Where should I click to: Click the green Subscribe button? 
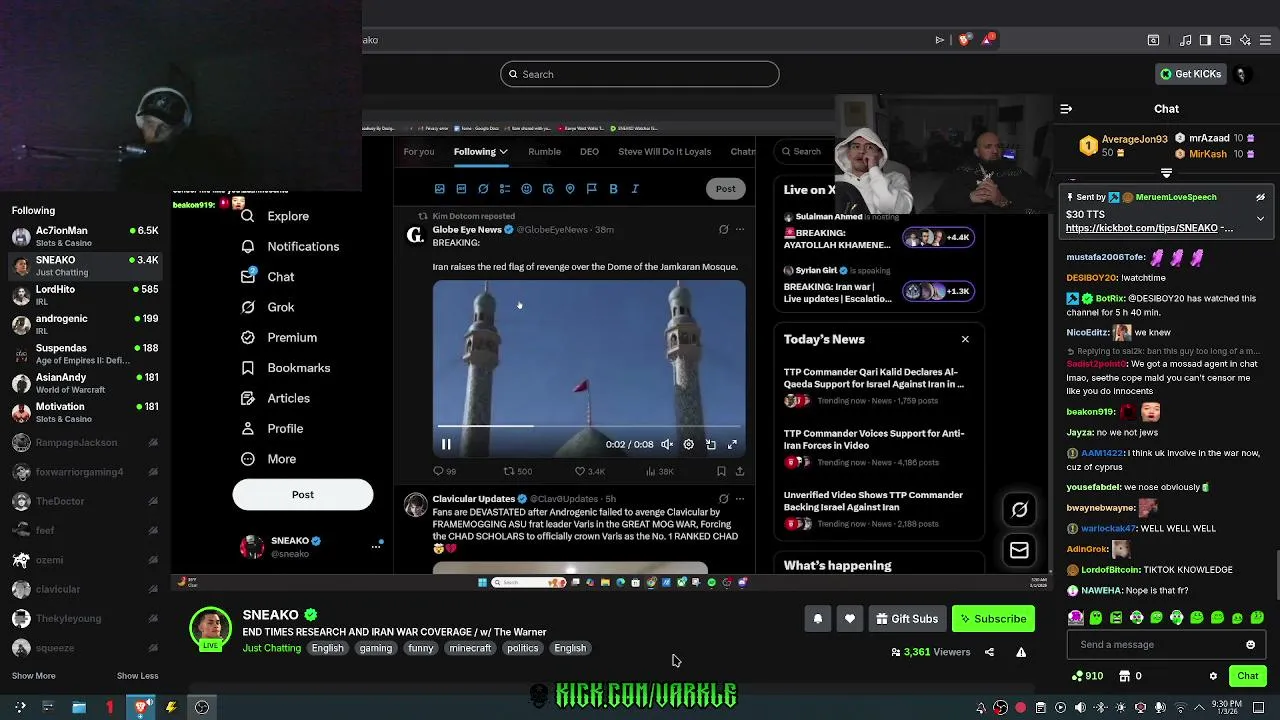click(x=993, y=619)
